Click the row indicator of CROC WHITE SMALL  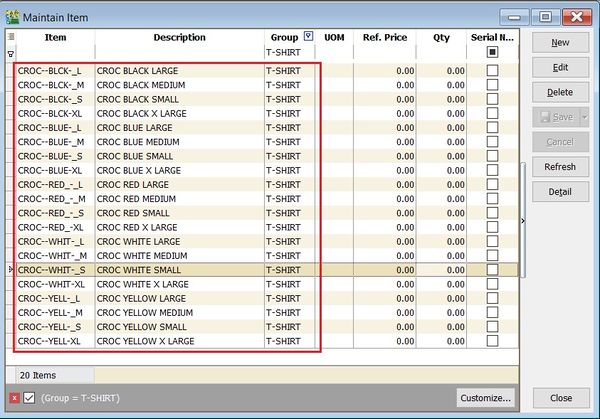coord(11,270)
